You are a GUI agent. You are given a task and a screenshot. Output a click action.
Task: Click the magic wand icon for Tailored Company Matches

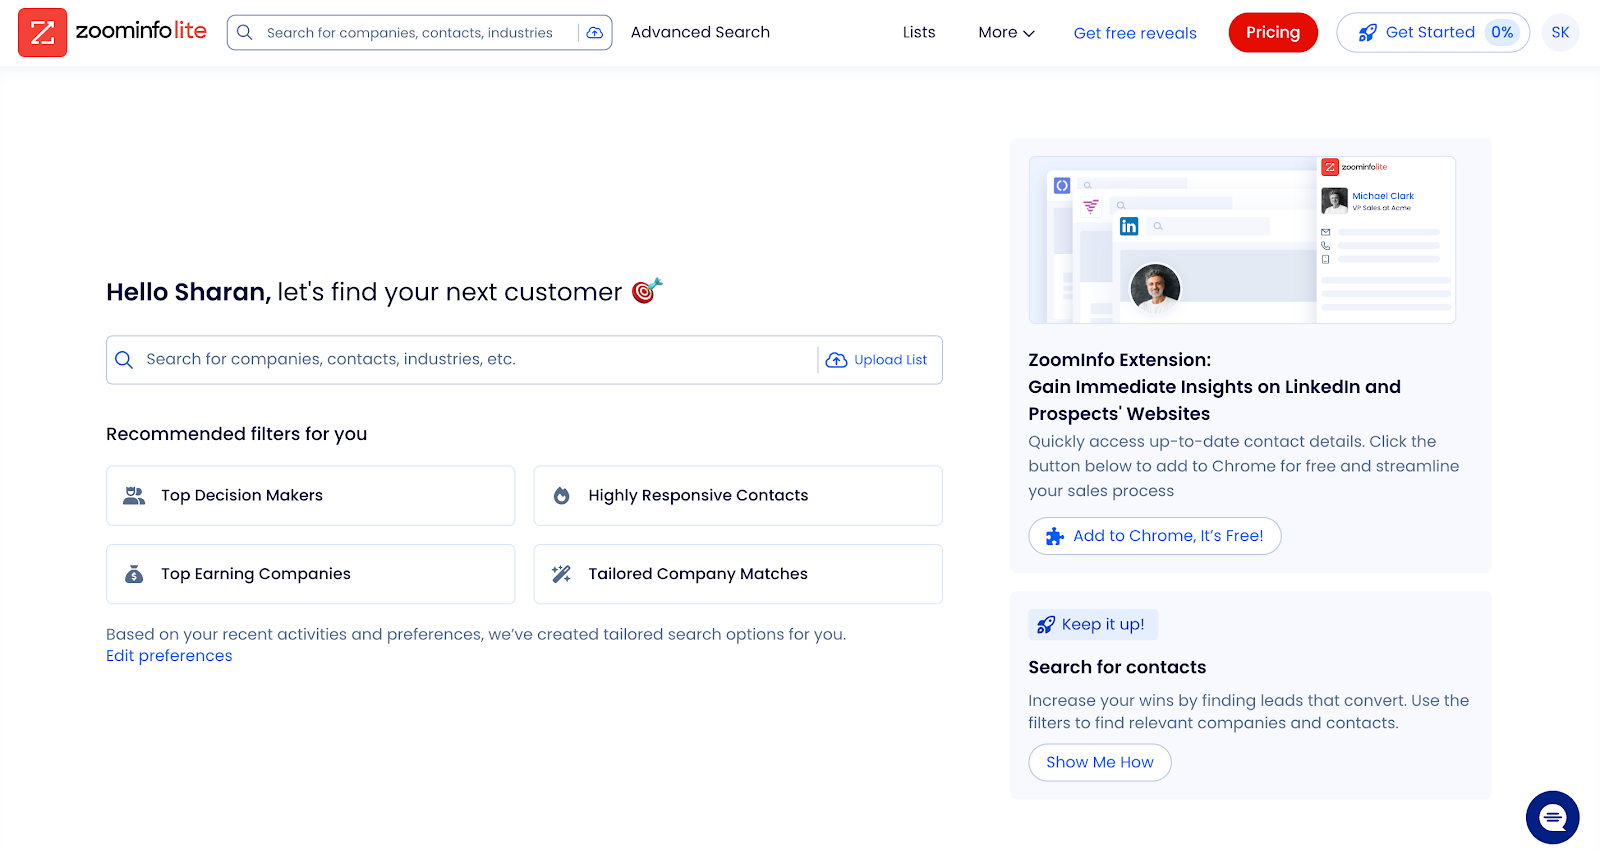pyautogui.click(x=562, y=574)
